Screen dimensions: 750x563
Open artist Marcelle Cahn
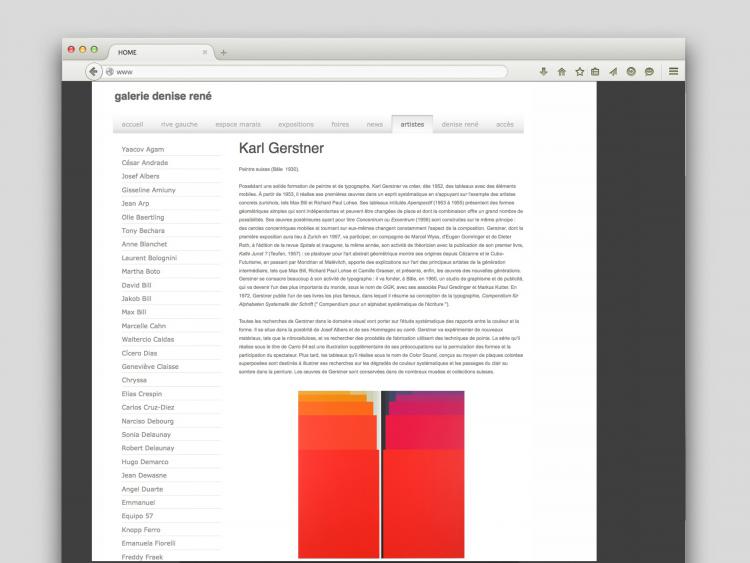(143, 326)
